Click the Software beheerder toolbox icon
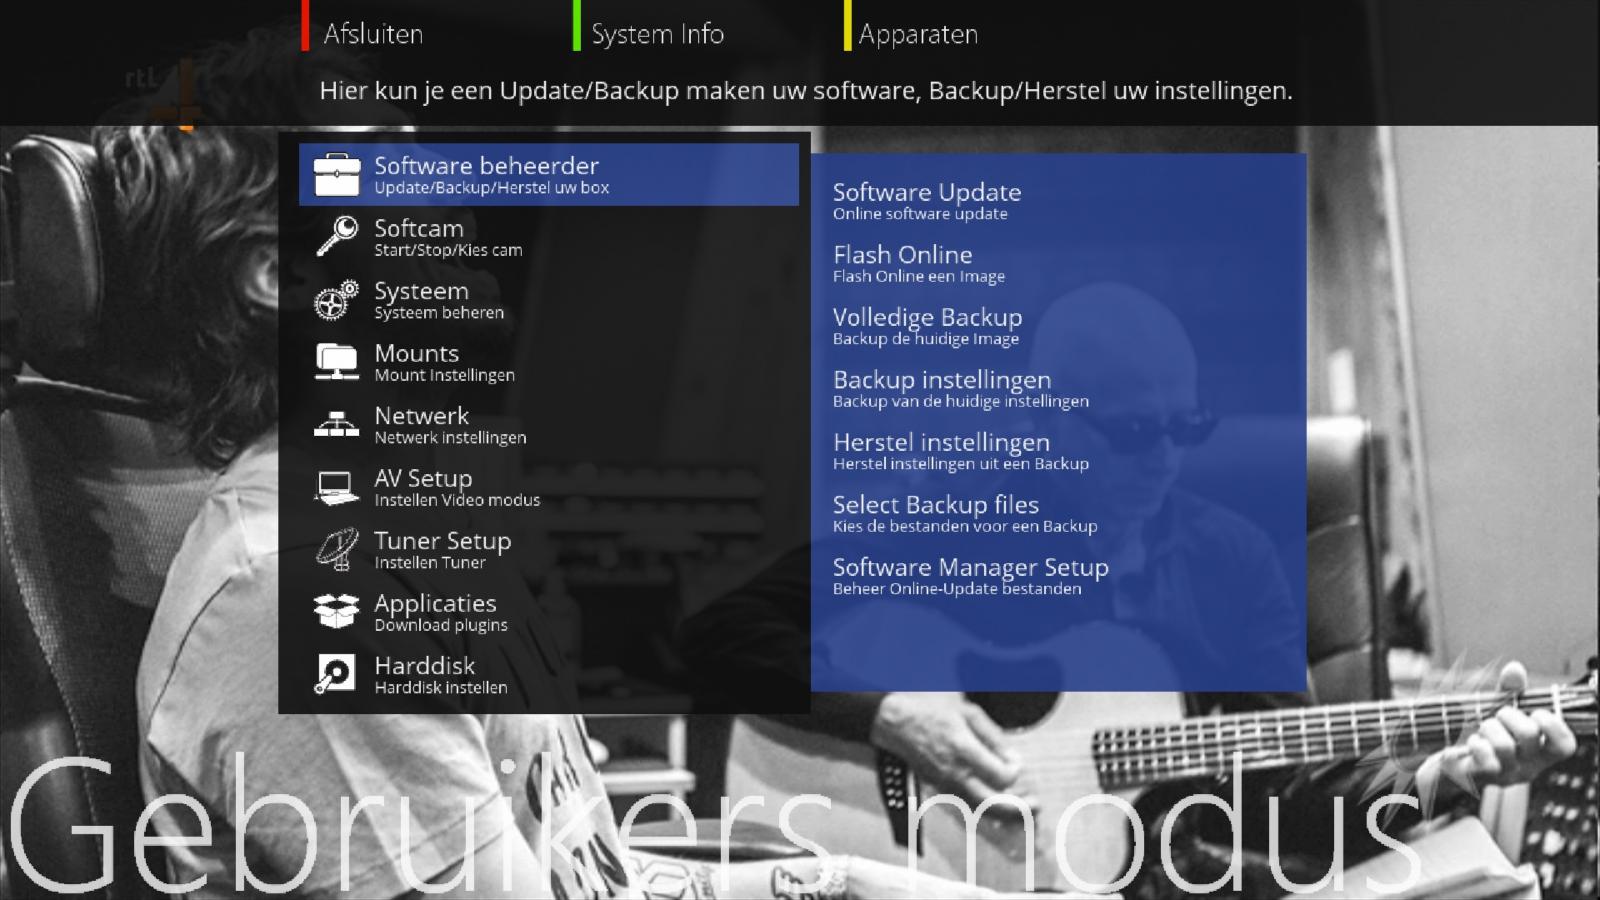This screenshot has width=1600, height=900. tap(337, 175)
